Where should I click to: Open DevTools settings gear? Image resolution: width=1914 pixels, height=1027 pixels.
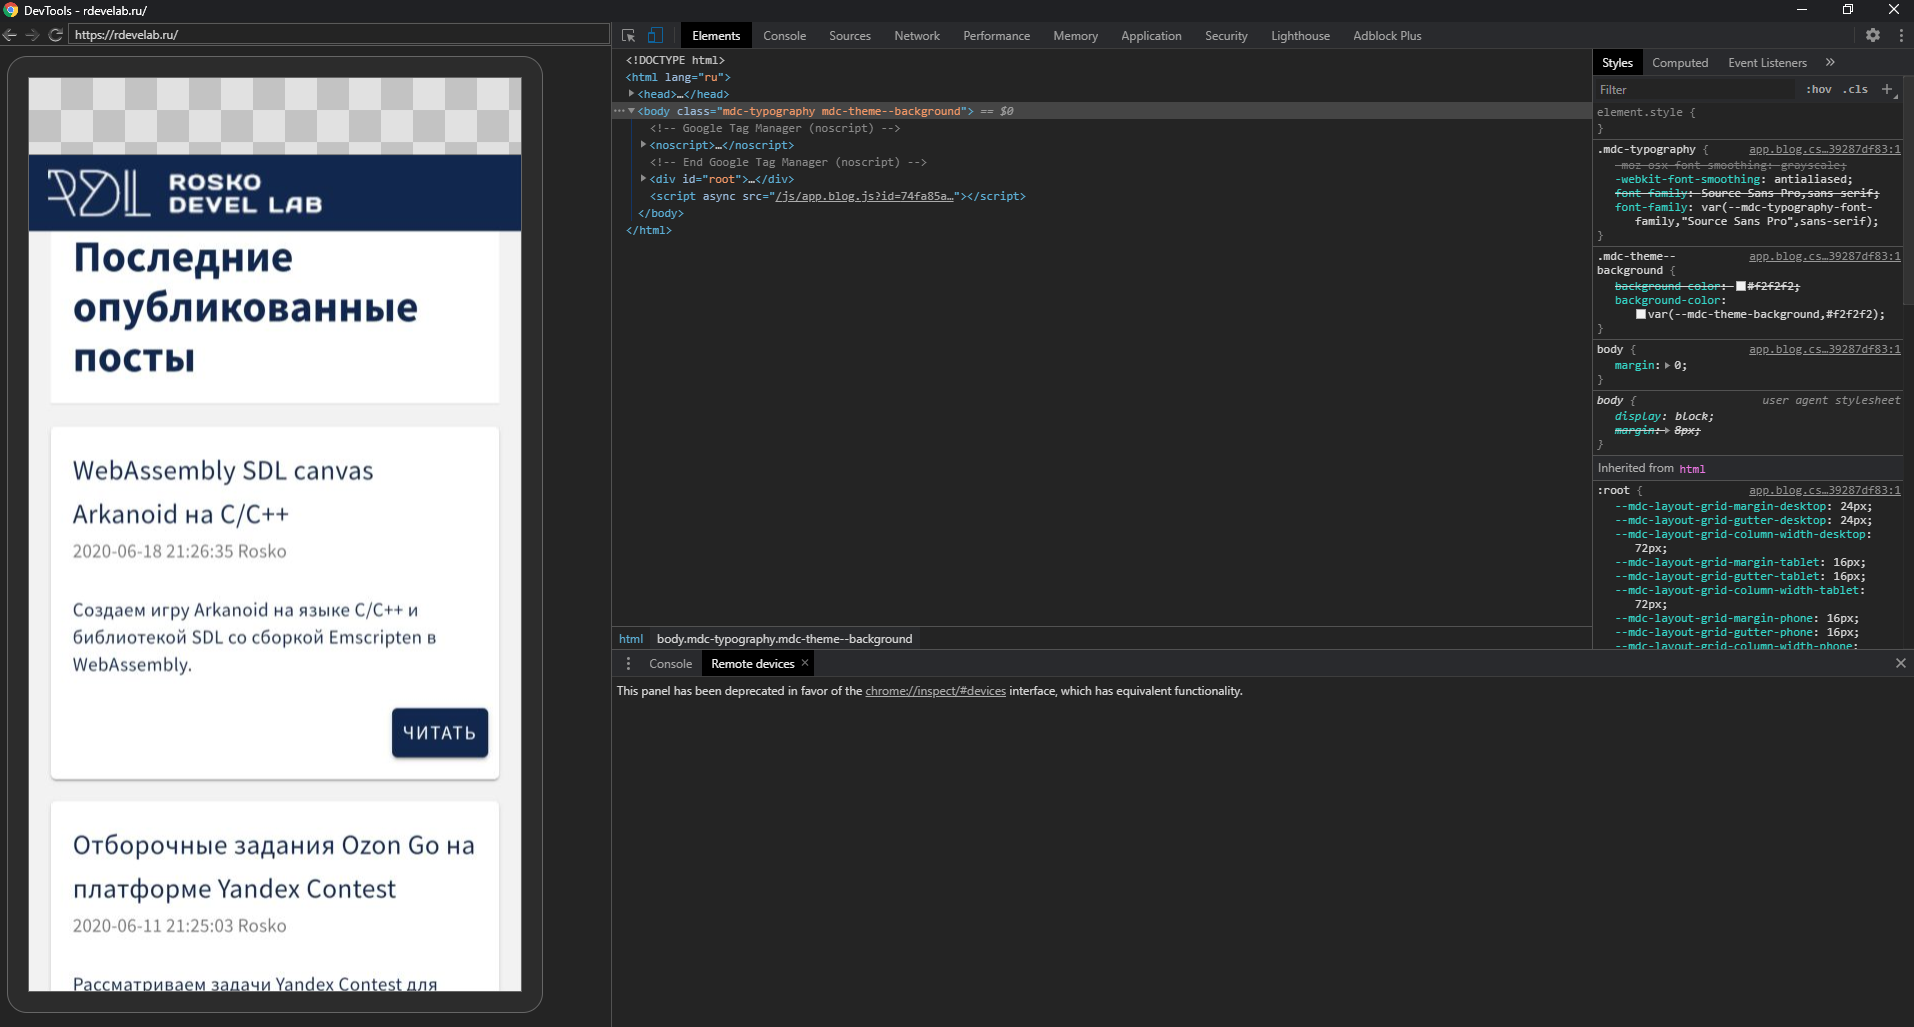(1873, 35)
